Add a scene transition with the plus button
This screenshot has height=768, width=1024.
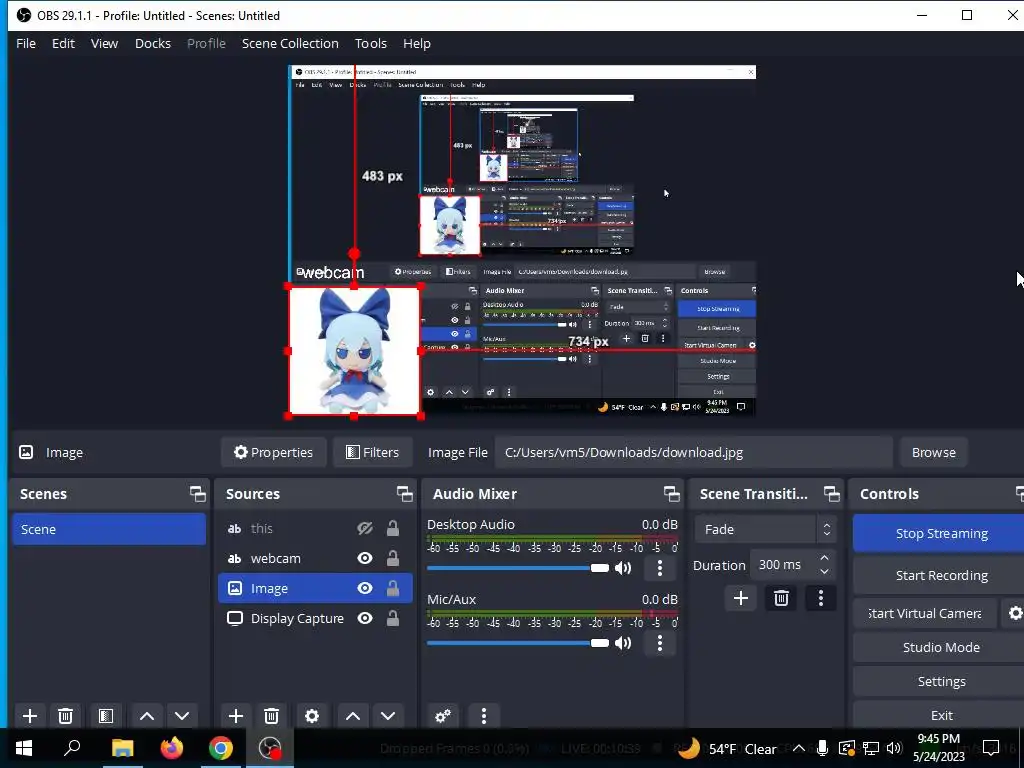click(741, 598)
